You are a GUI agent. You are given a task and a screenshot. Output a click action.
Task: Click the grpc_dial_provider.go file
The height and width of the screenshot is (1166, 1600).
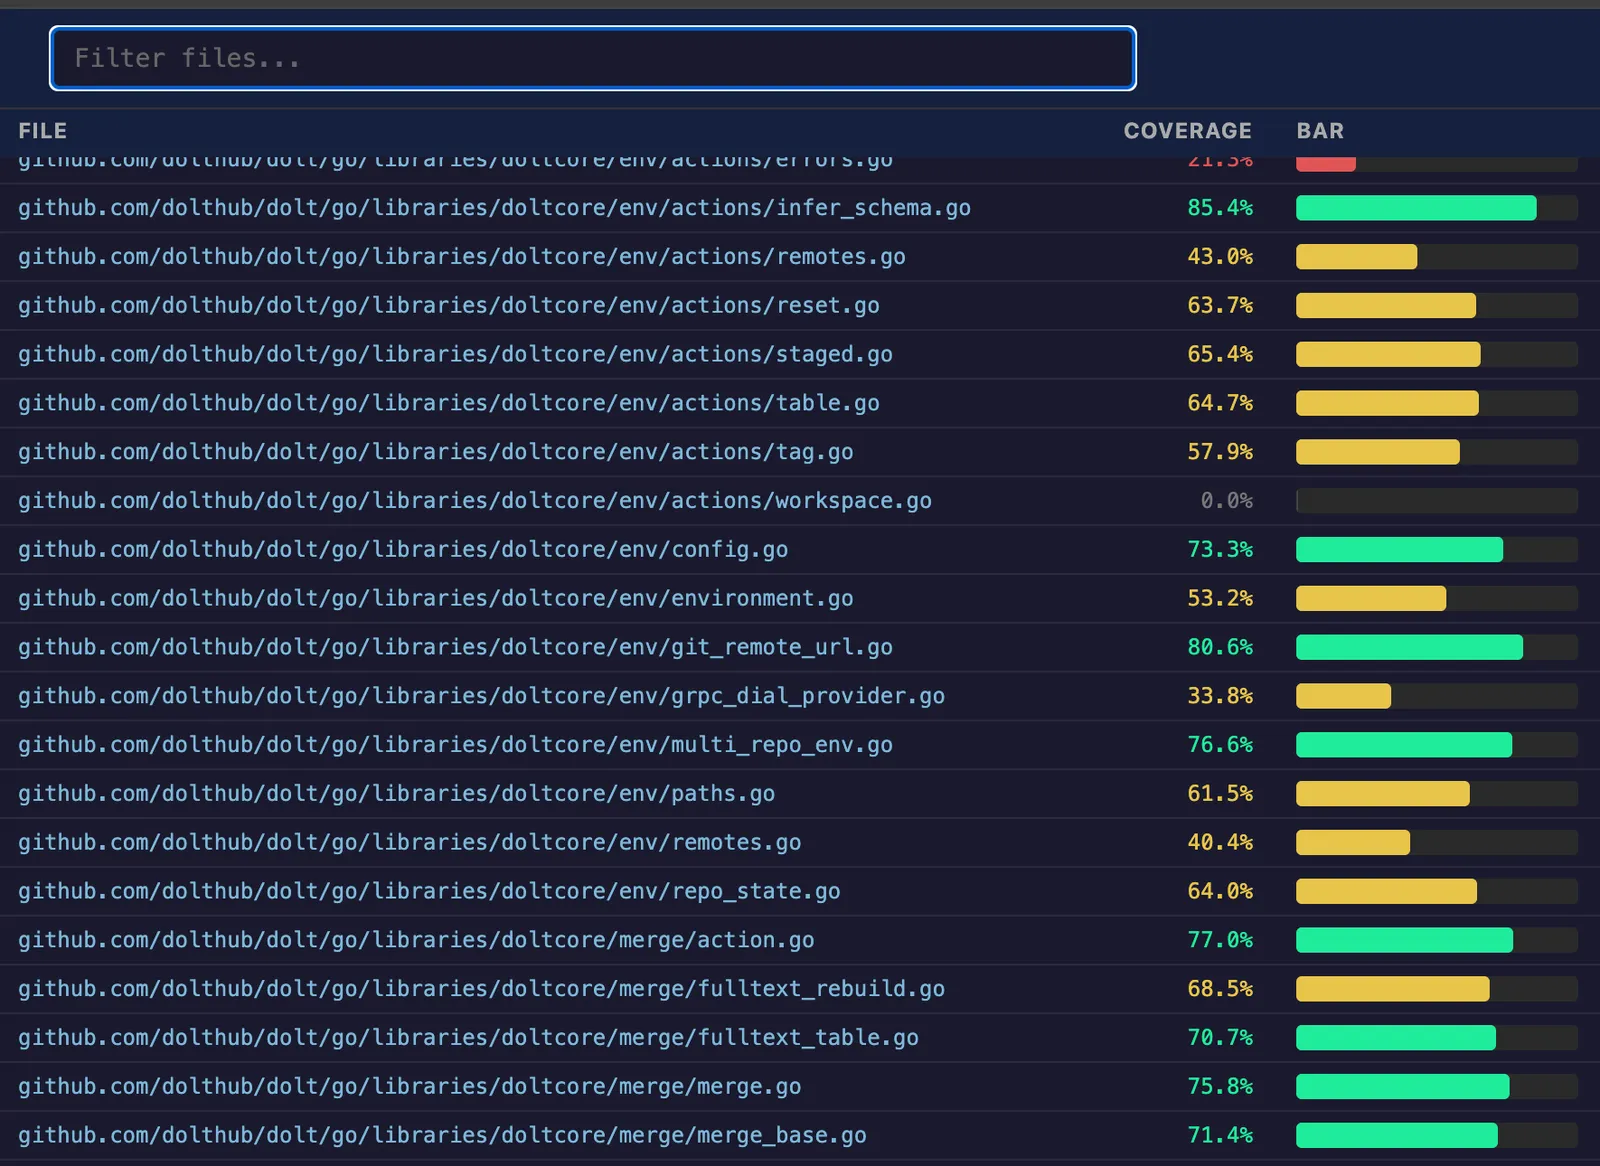pyautogui.click(x=481, y=696)
